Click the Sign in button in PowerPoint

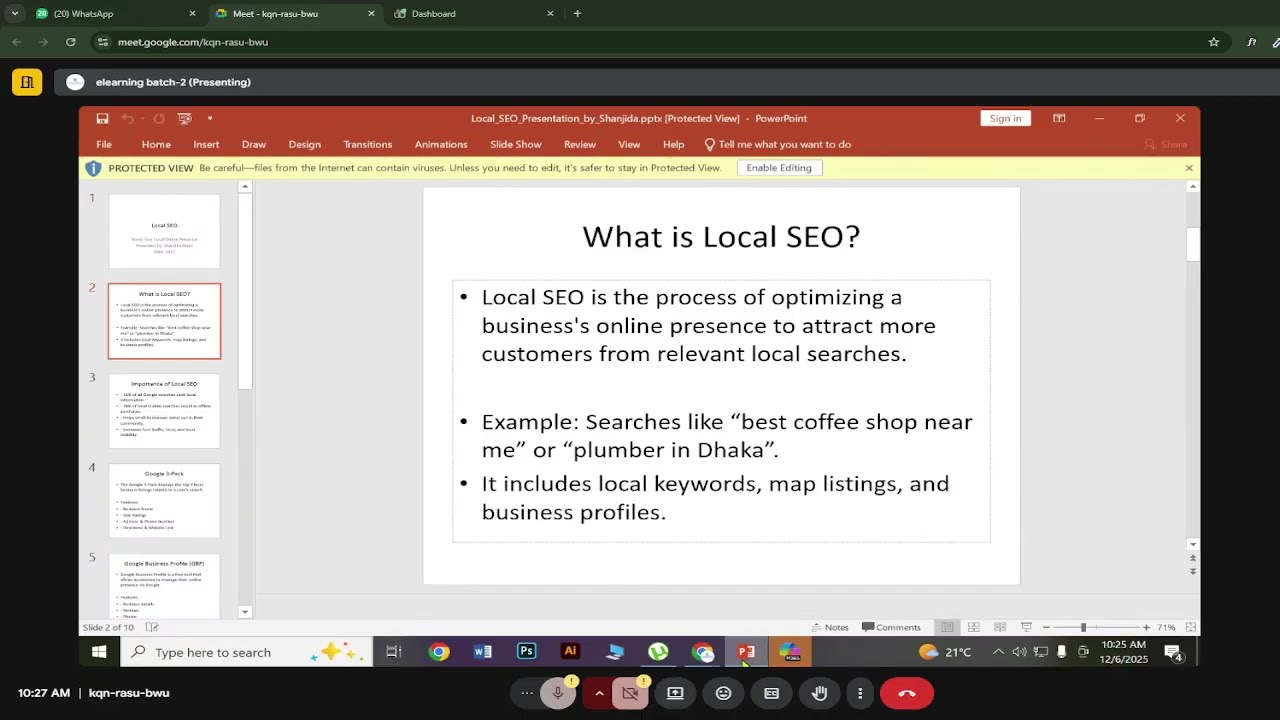coord(1006,118)
